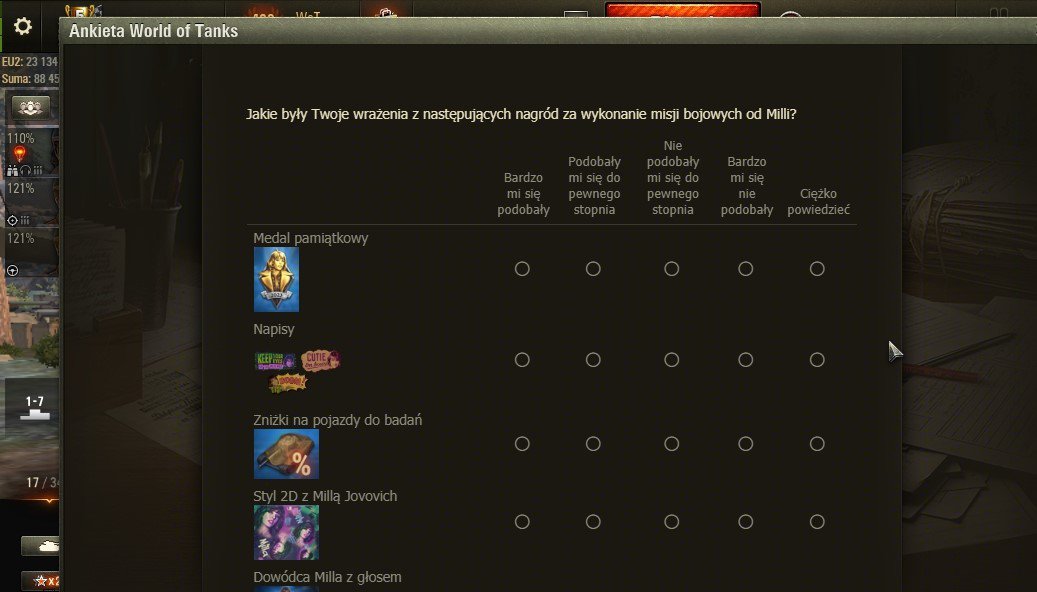This screenshot has width=1037, height=592.
Task: Open the settings gear icon
Action: [x=22, y=26]
